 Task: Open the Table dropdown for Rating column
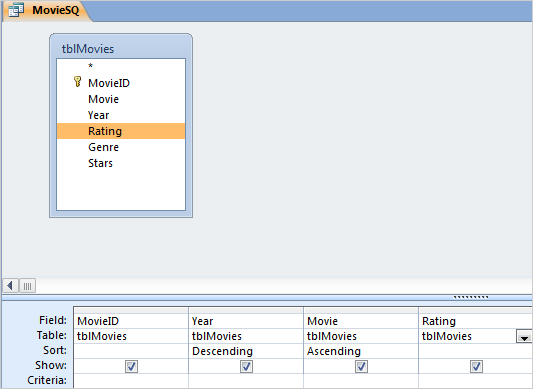(x=524, y=336)
